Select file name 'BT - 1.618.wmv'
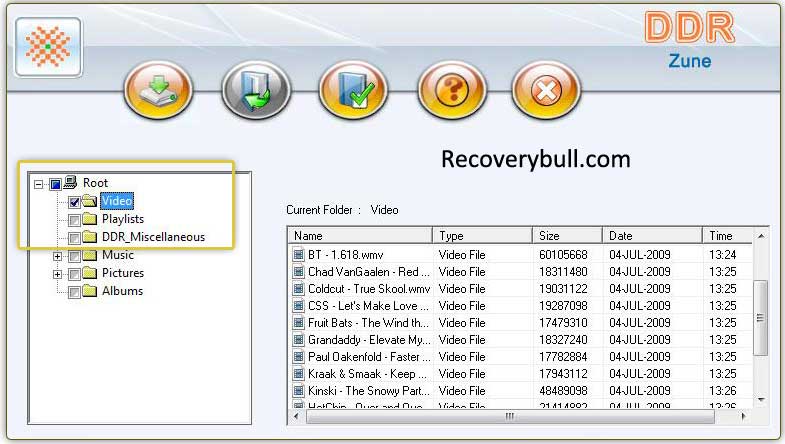 [346, 255]
